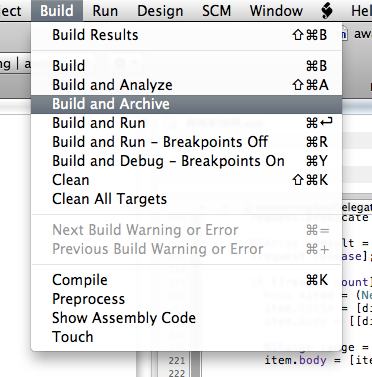Open the Run menu
Image resolution: width=372 pixels, height=377 pixels.
105,11
